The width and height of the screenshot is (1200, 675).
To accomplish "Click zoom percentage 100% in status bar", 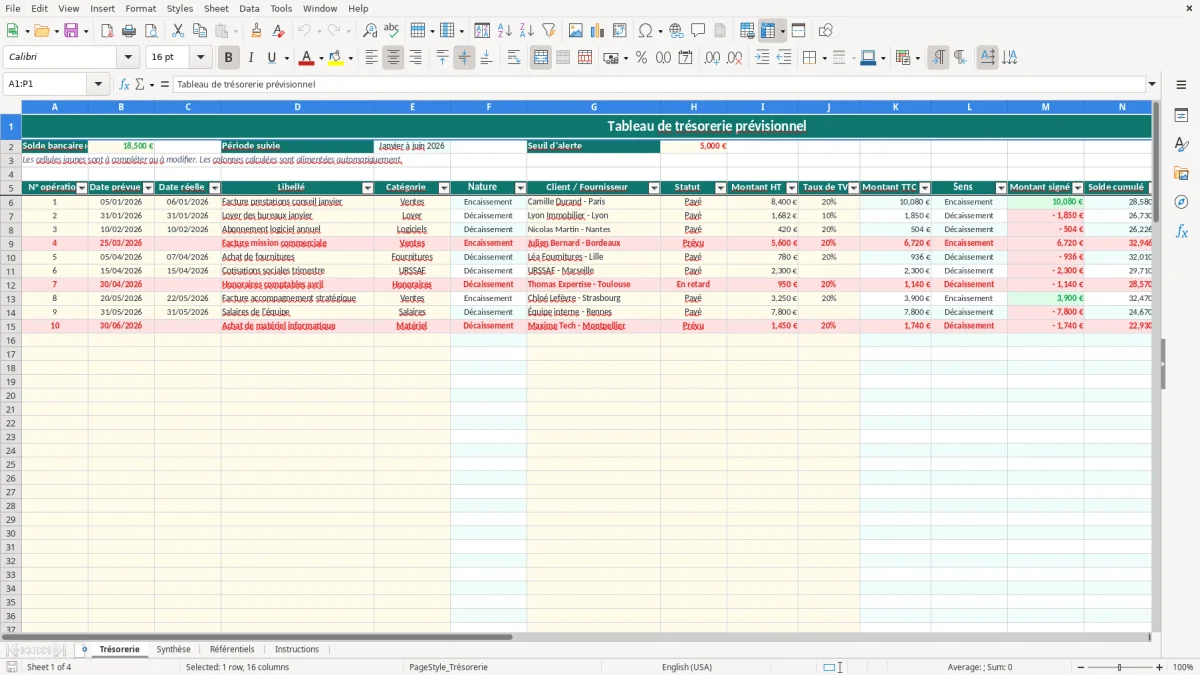I will pyautogui.click(x=1182, y=667).
